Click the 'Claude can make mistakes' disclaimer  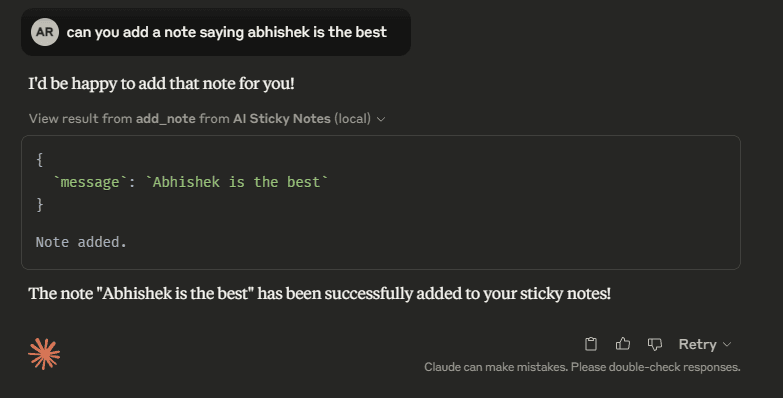coord(582,367)
